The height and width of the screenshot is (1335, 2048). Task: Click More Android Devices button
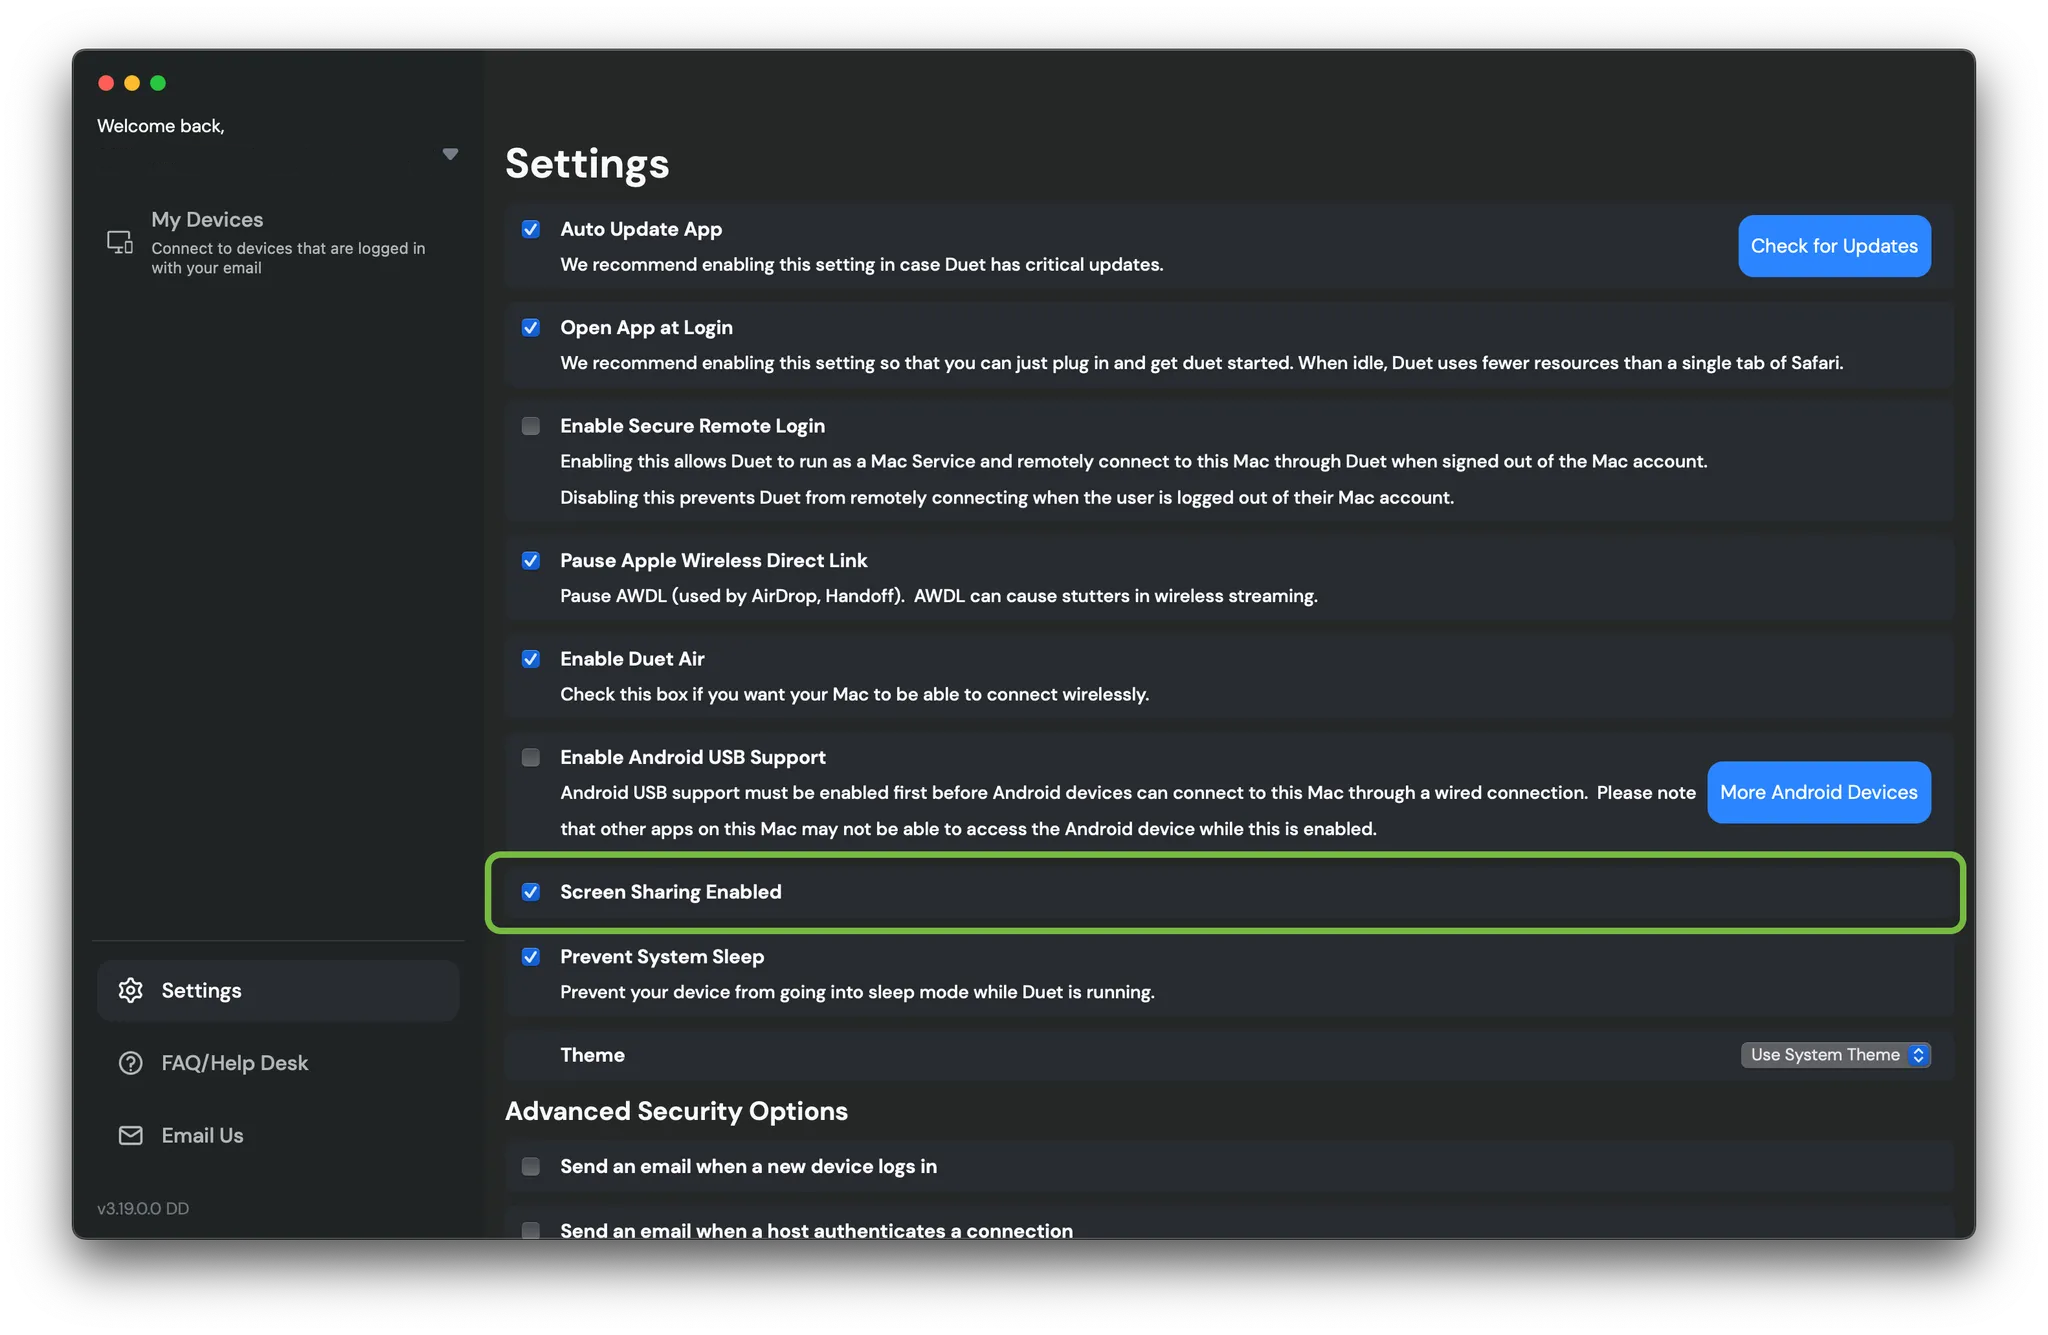(1818, 792)
